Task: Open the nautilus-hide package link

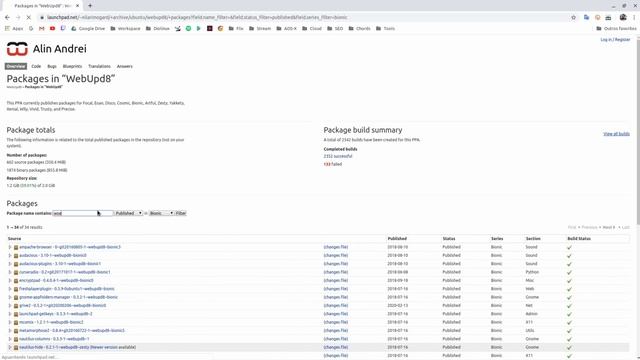Action: (78, 347)
